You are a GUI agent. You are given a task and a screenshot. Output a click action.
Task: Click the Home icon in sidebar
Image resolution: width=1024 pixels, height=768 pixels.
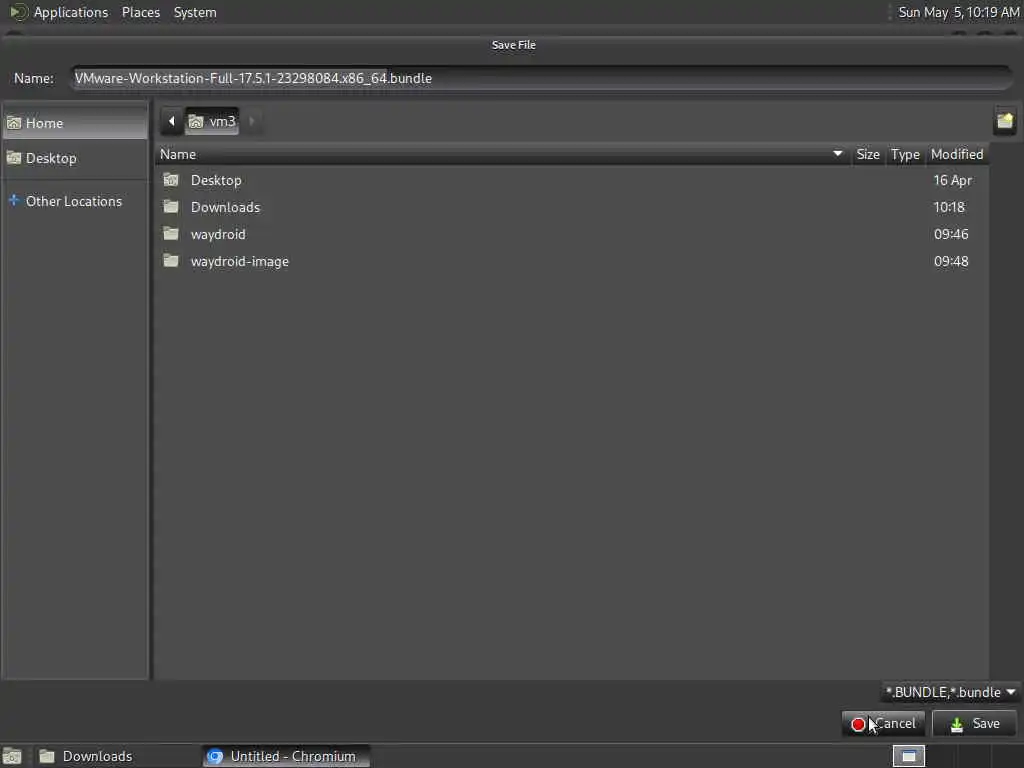(x=14, y=123)
